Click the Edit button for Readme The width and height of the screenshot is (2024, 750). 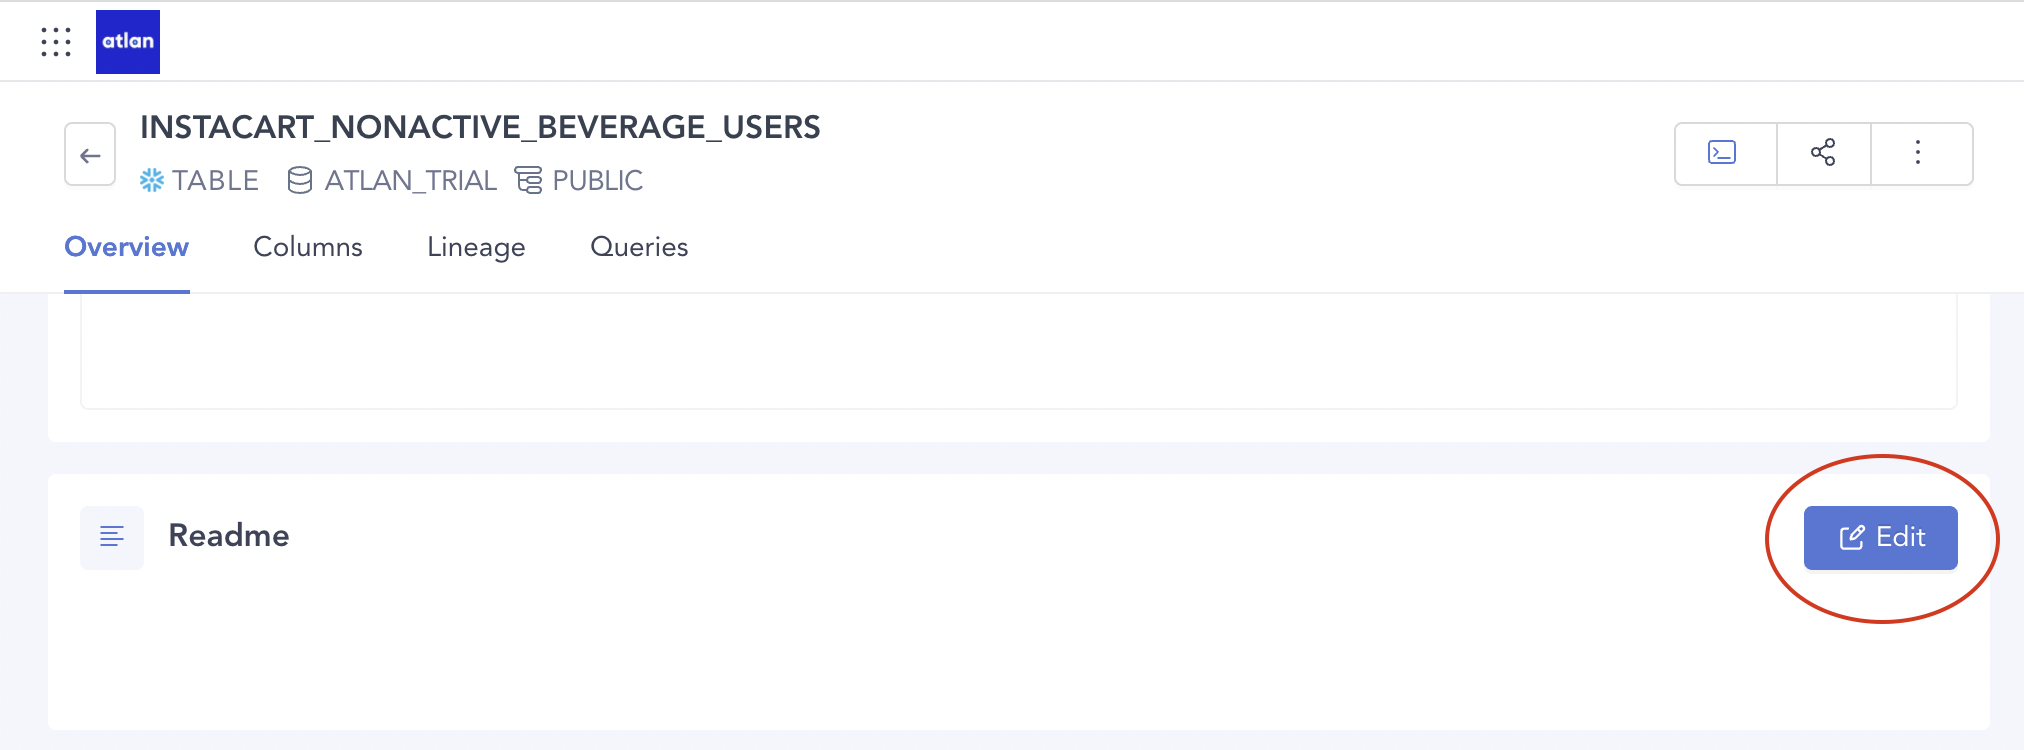point(1880,538)
